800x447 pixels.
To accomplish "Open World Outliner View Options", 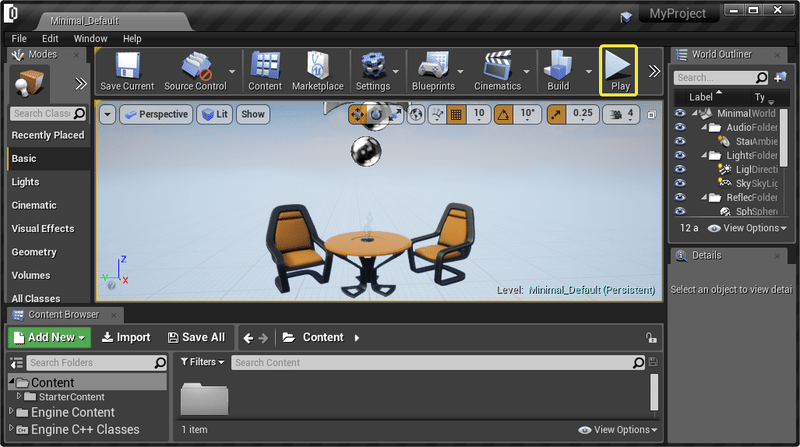I will coord(747,228).
